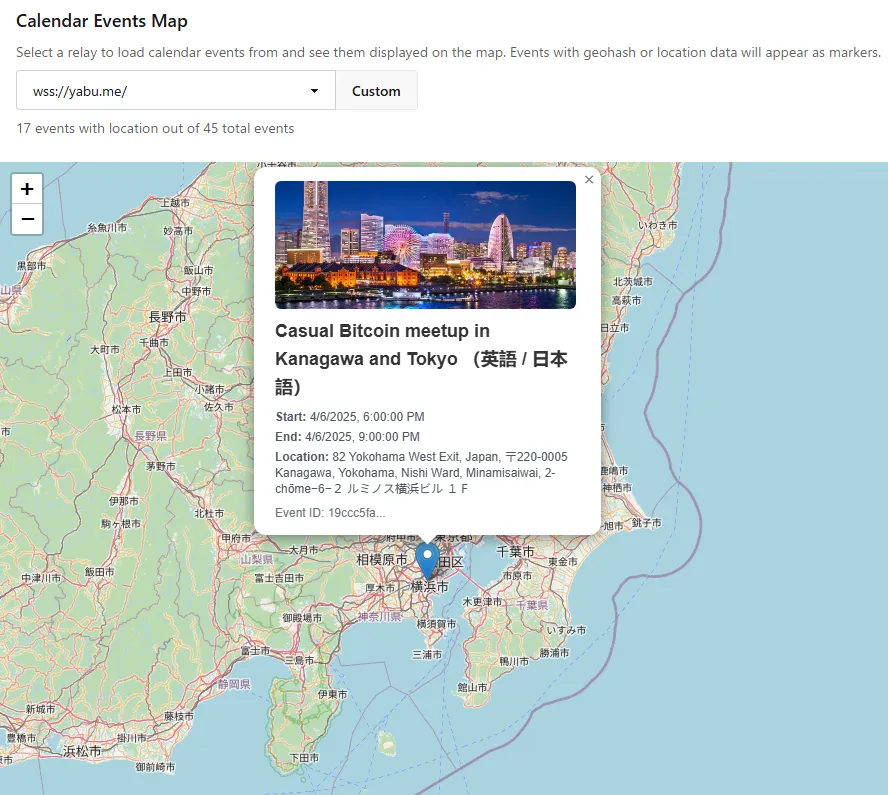
Task: Open the wss://yabu.me/ relay dropdown
Action: (x=176, y=91)
